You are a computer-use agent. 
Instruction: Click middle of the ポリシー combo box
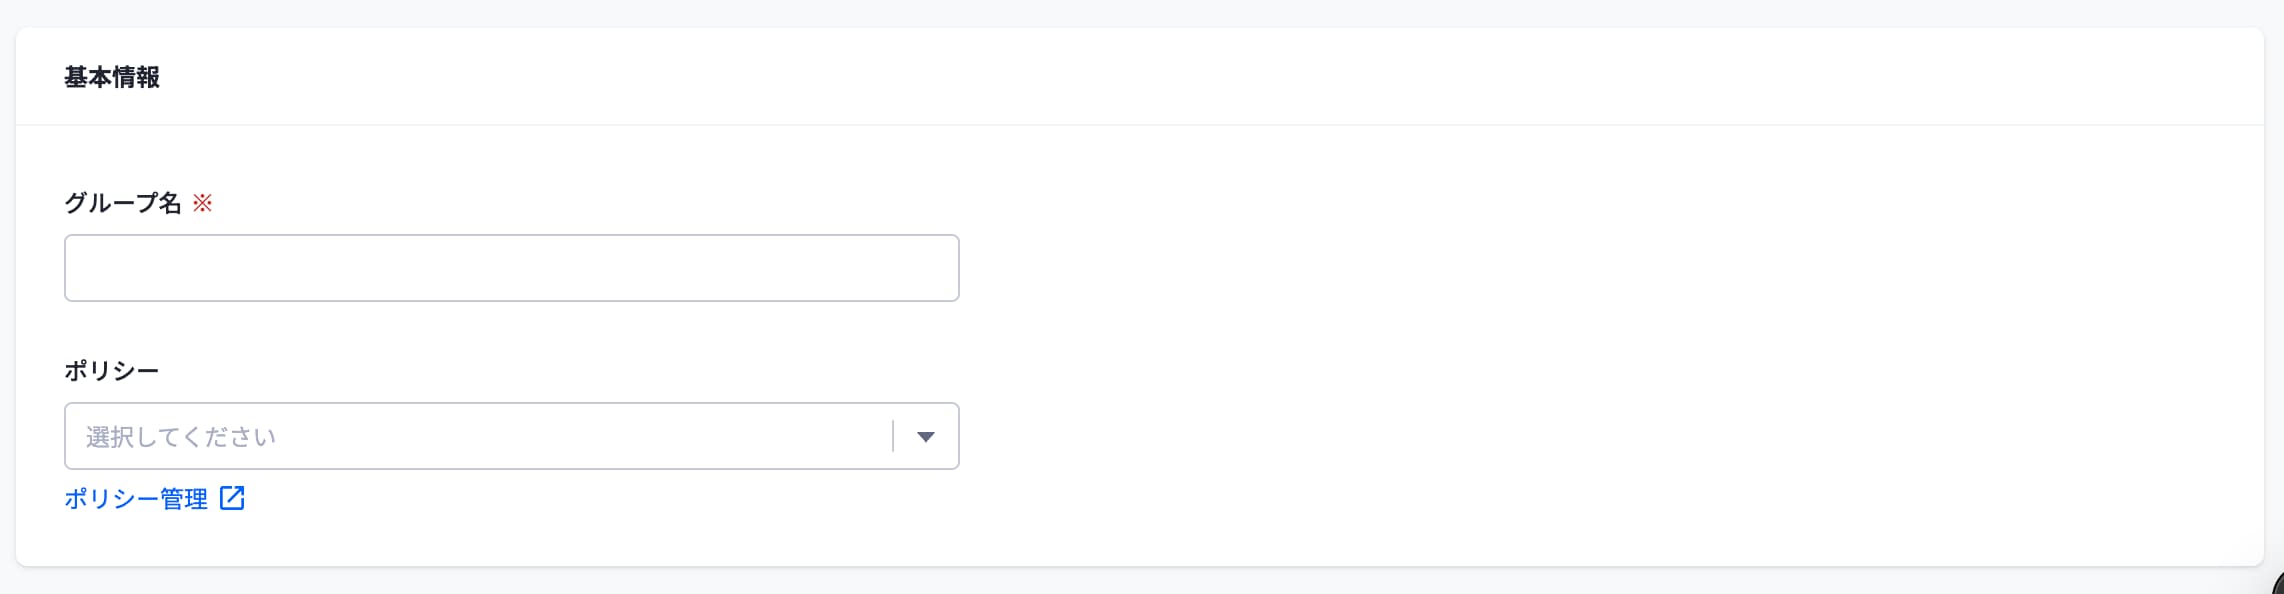click(x=511, y=436)
